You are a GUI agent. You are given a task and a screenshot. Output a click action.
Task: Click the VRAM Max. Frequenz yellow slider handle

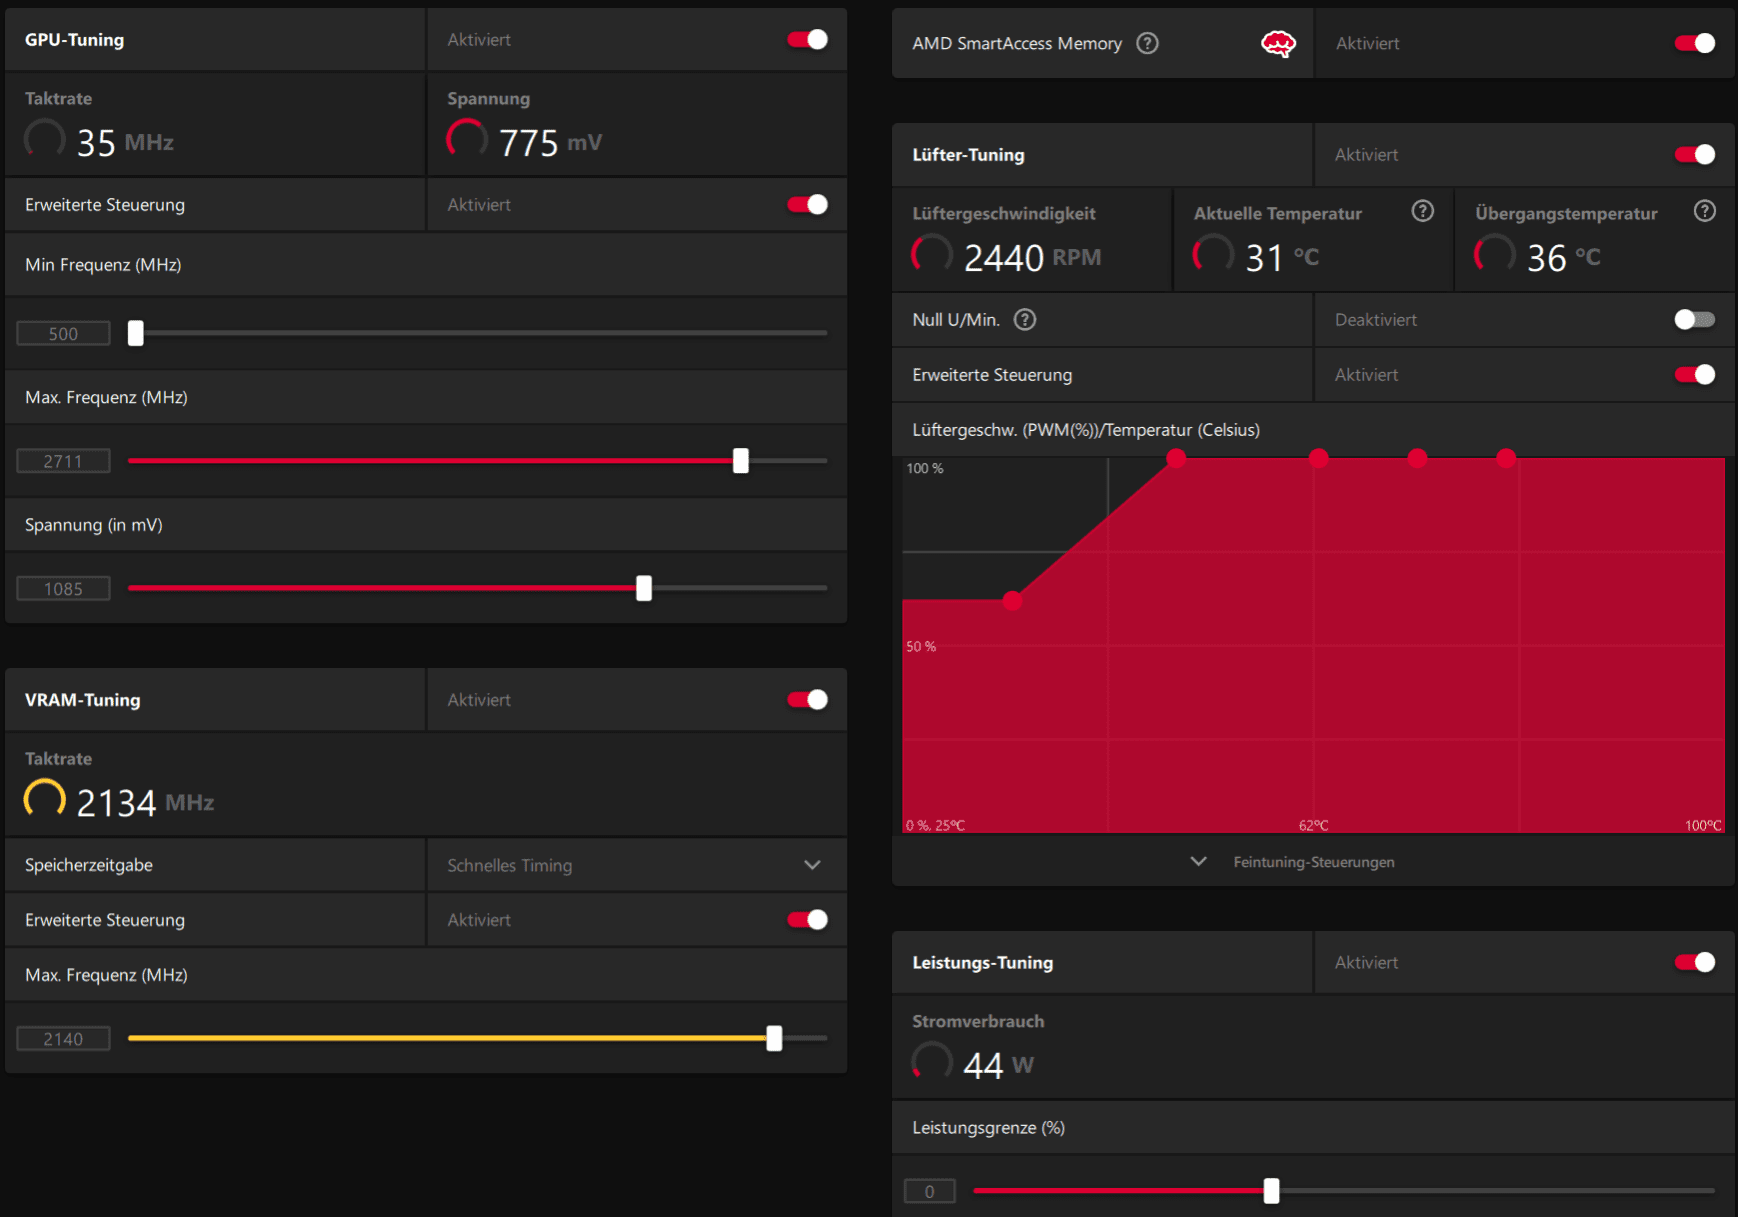[x=774, y=1038]
